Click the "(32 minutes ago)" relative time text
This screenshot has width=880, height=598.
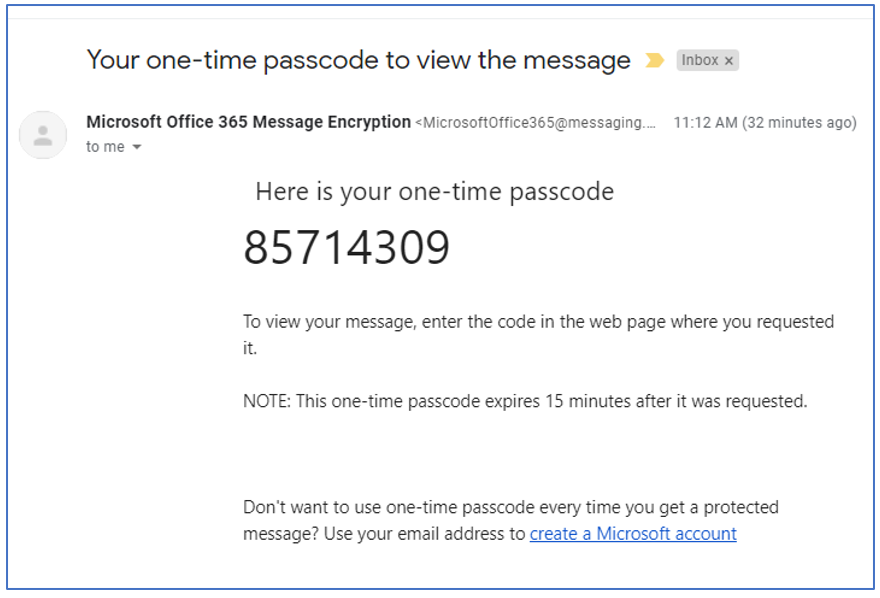point(799,122)
